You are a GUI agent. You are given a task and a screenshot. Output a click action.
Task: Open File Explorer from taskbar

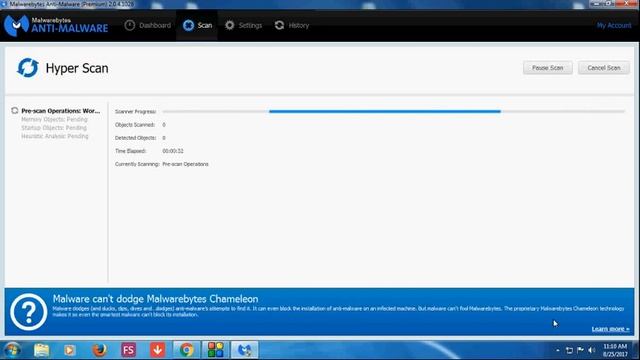[41, 350]
